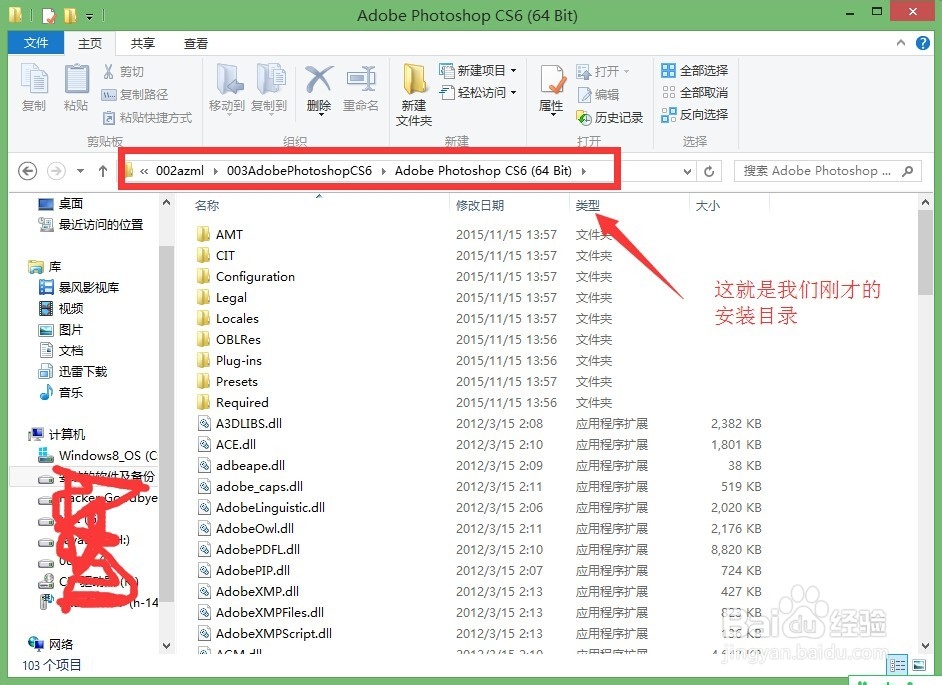This screenshot has height=685, width=942.
Task: Select the AMT folder
Action: [219, 234]
